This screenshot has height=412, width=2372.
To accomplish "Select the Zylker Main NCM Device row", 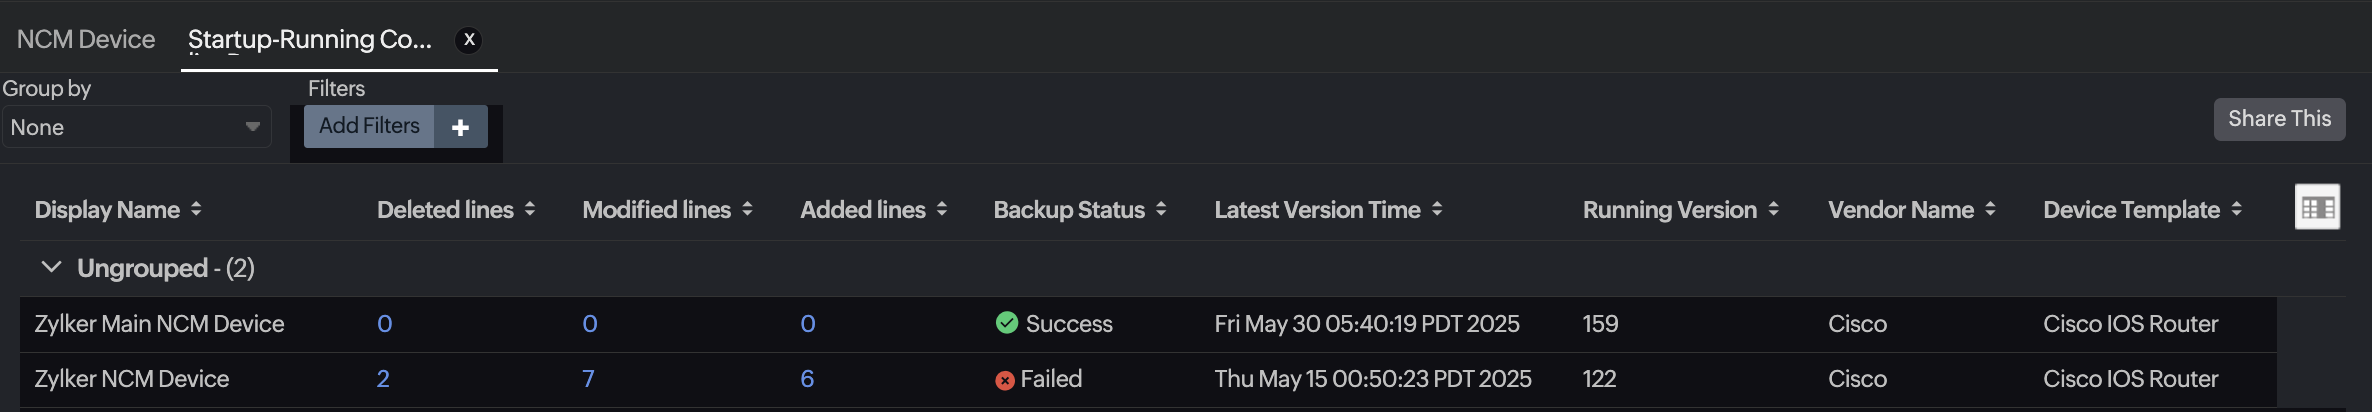I will tap(160, 324).
